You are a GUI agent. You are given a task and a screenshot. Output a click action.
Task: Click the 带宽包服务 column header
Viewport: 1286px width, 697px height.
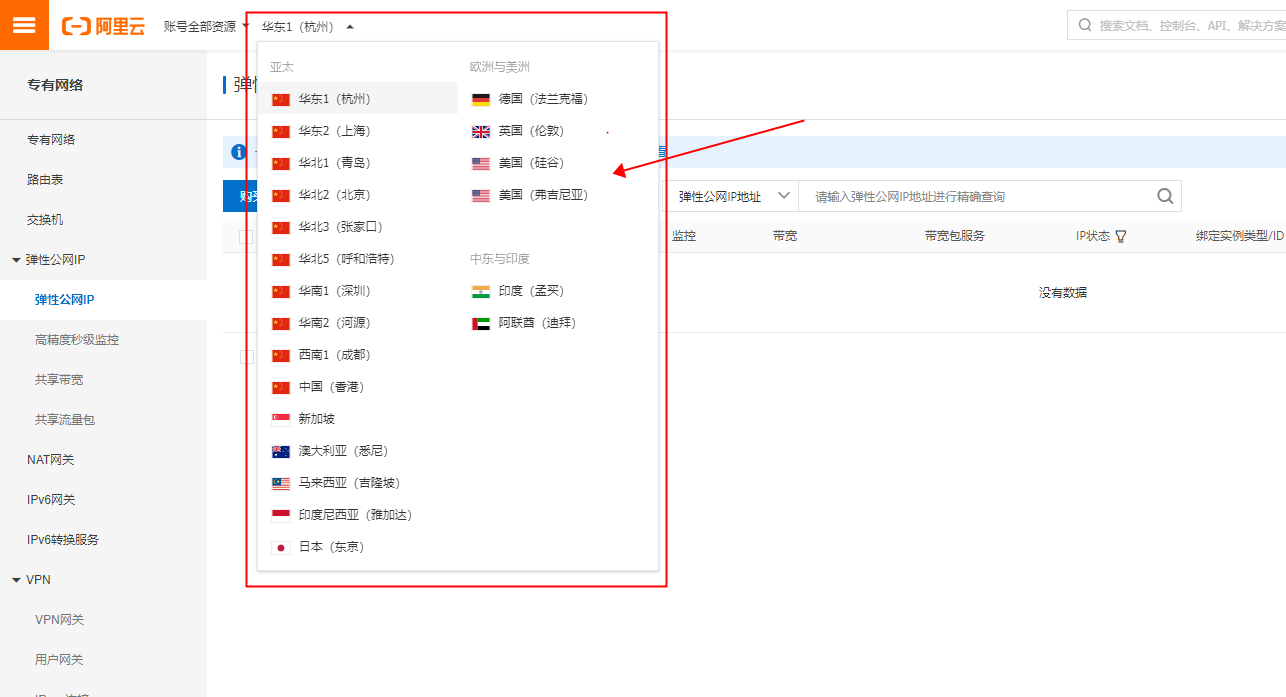(955, 236)
